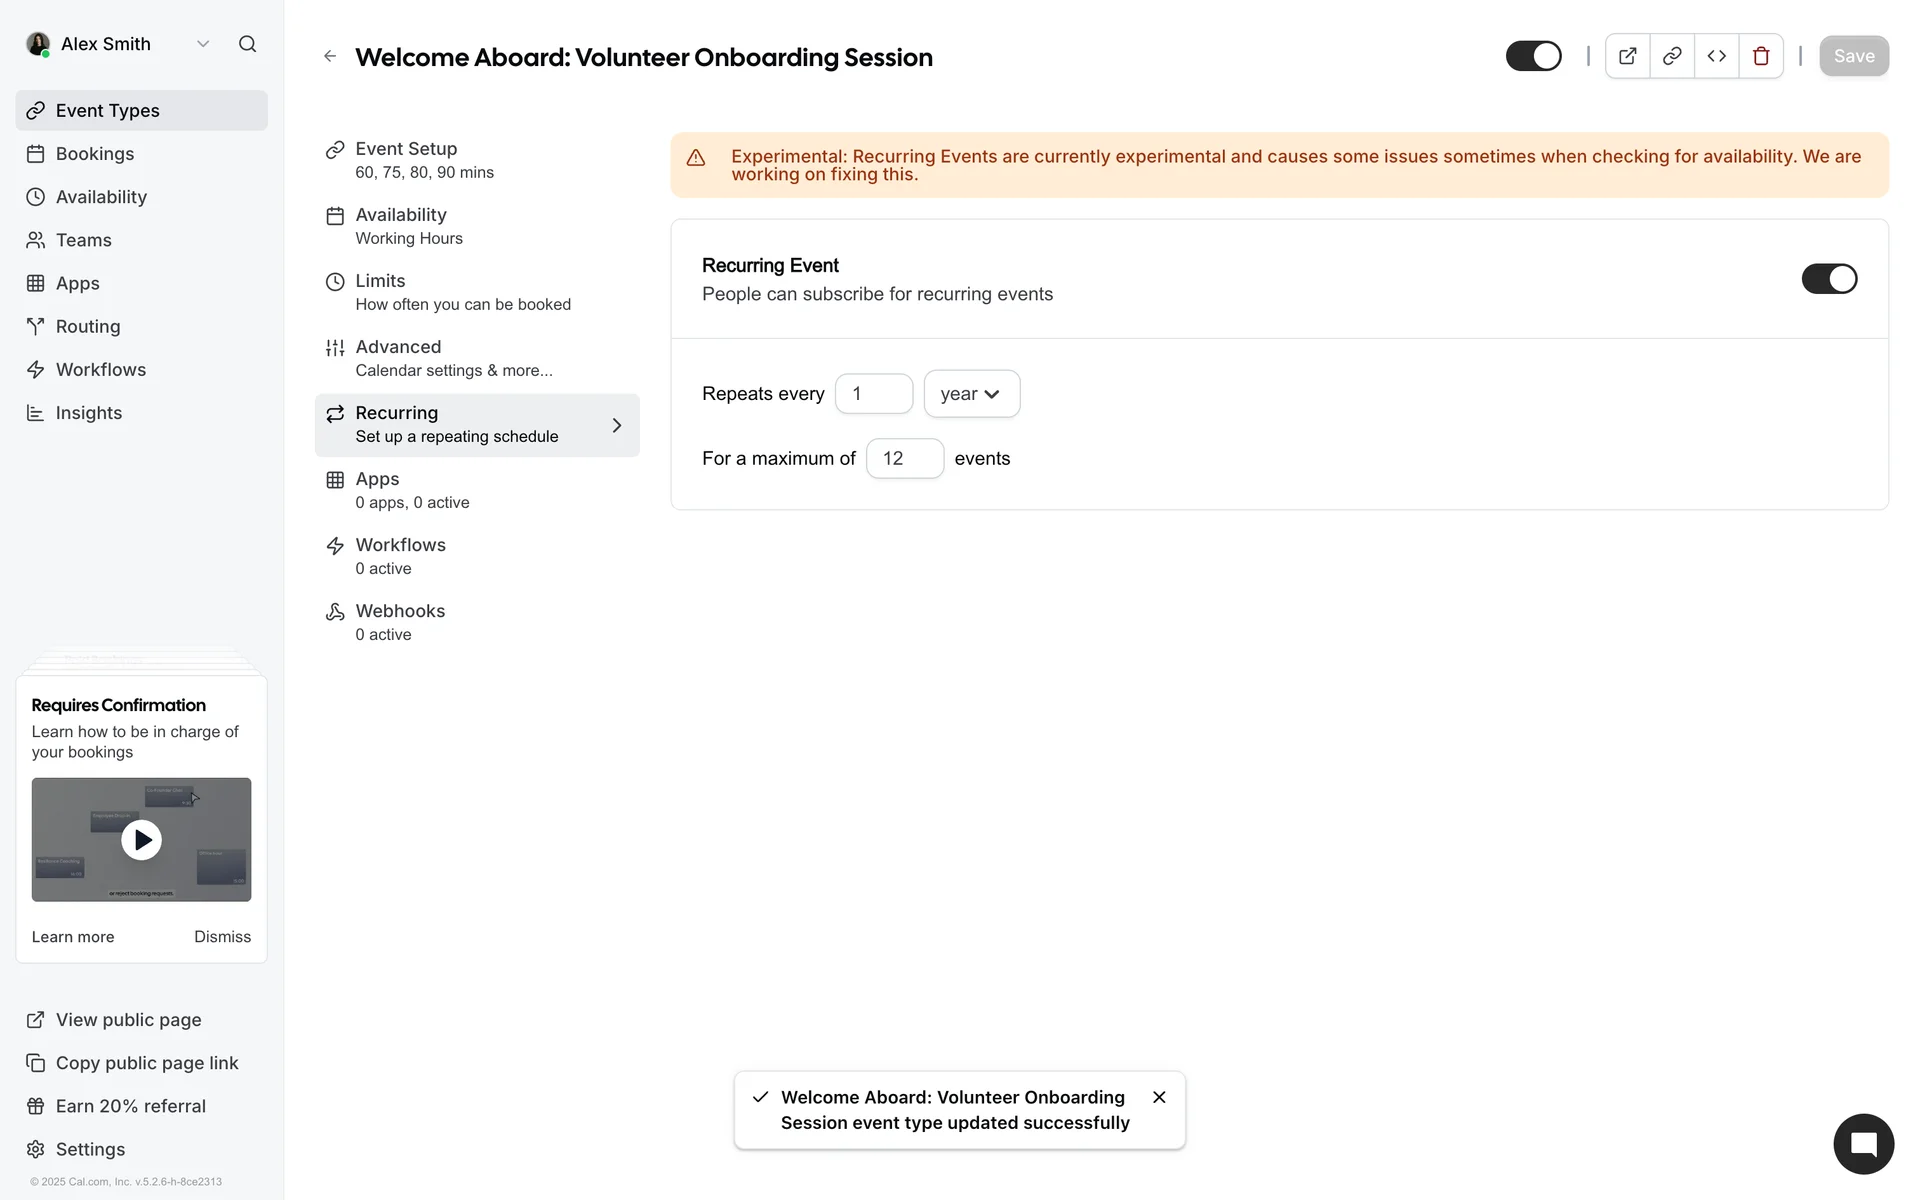Click the maximum events number field

click(x=904, y=459)
